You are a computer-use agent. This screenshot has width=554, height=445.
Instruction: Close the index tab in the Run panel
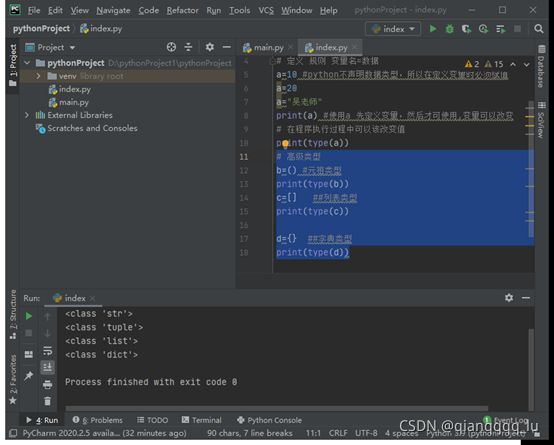pos(93,299)
